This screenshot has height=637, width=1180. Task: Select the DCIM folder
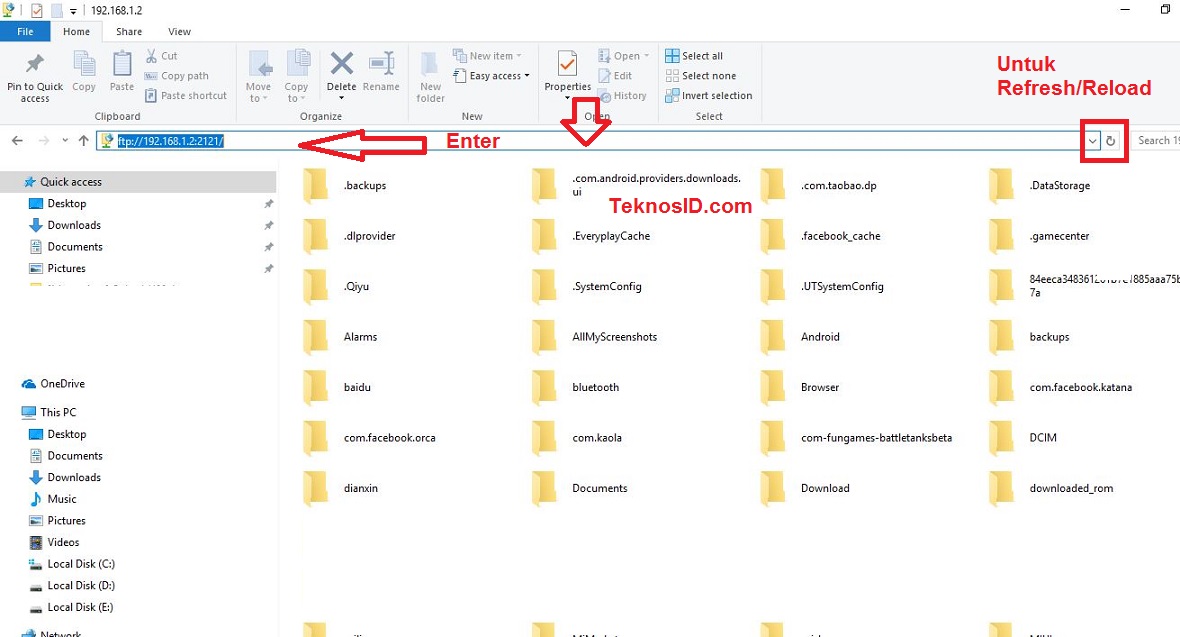(x=1042, y=438)
